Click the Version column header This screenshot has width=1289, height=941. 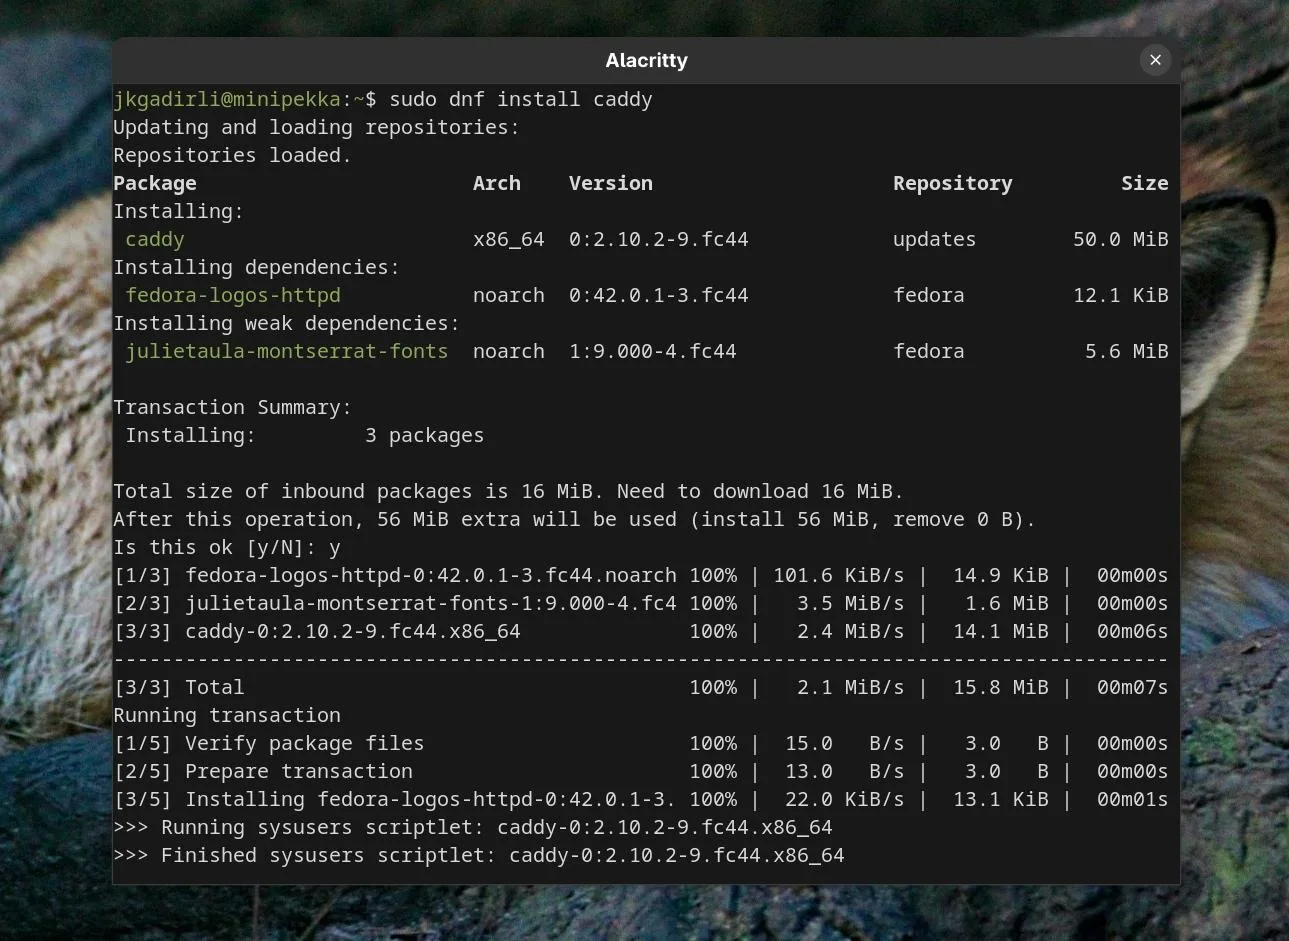pos(611,183)
